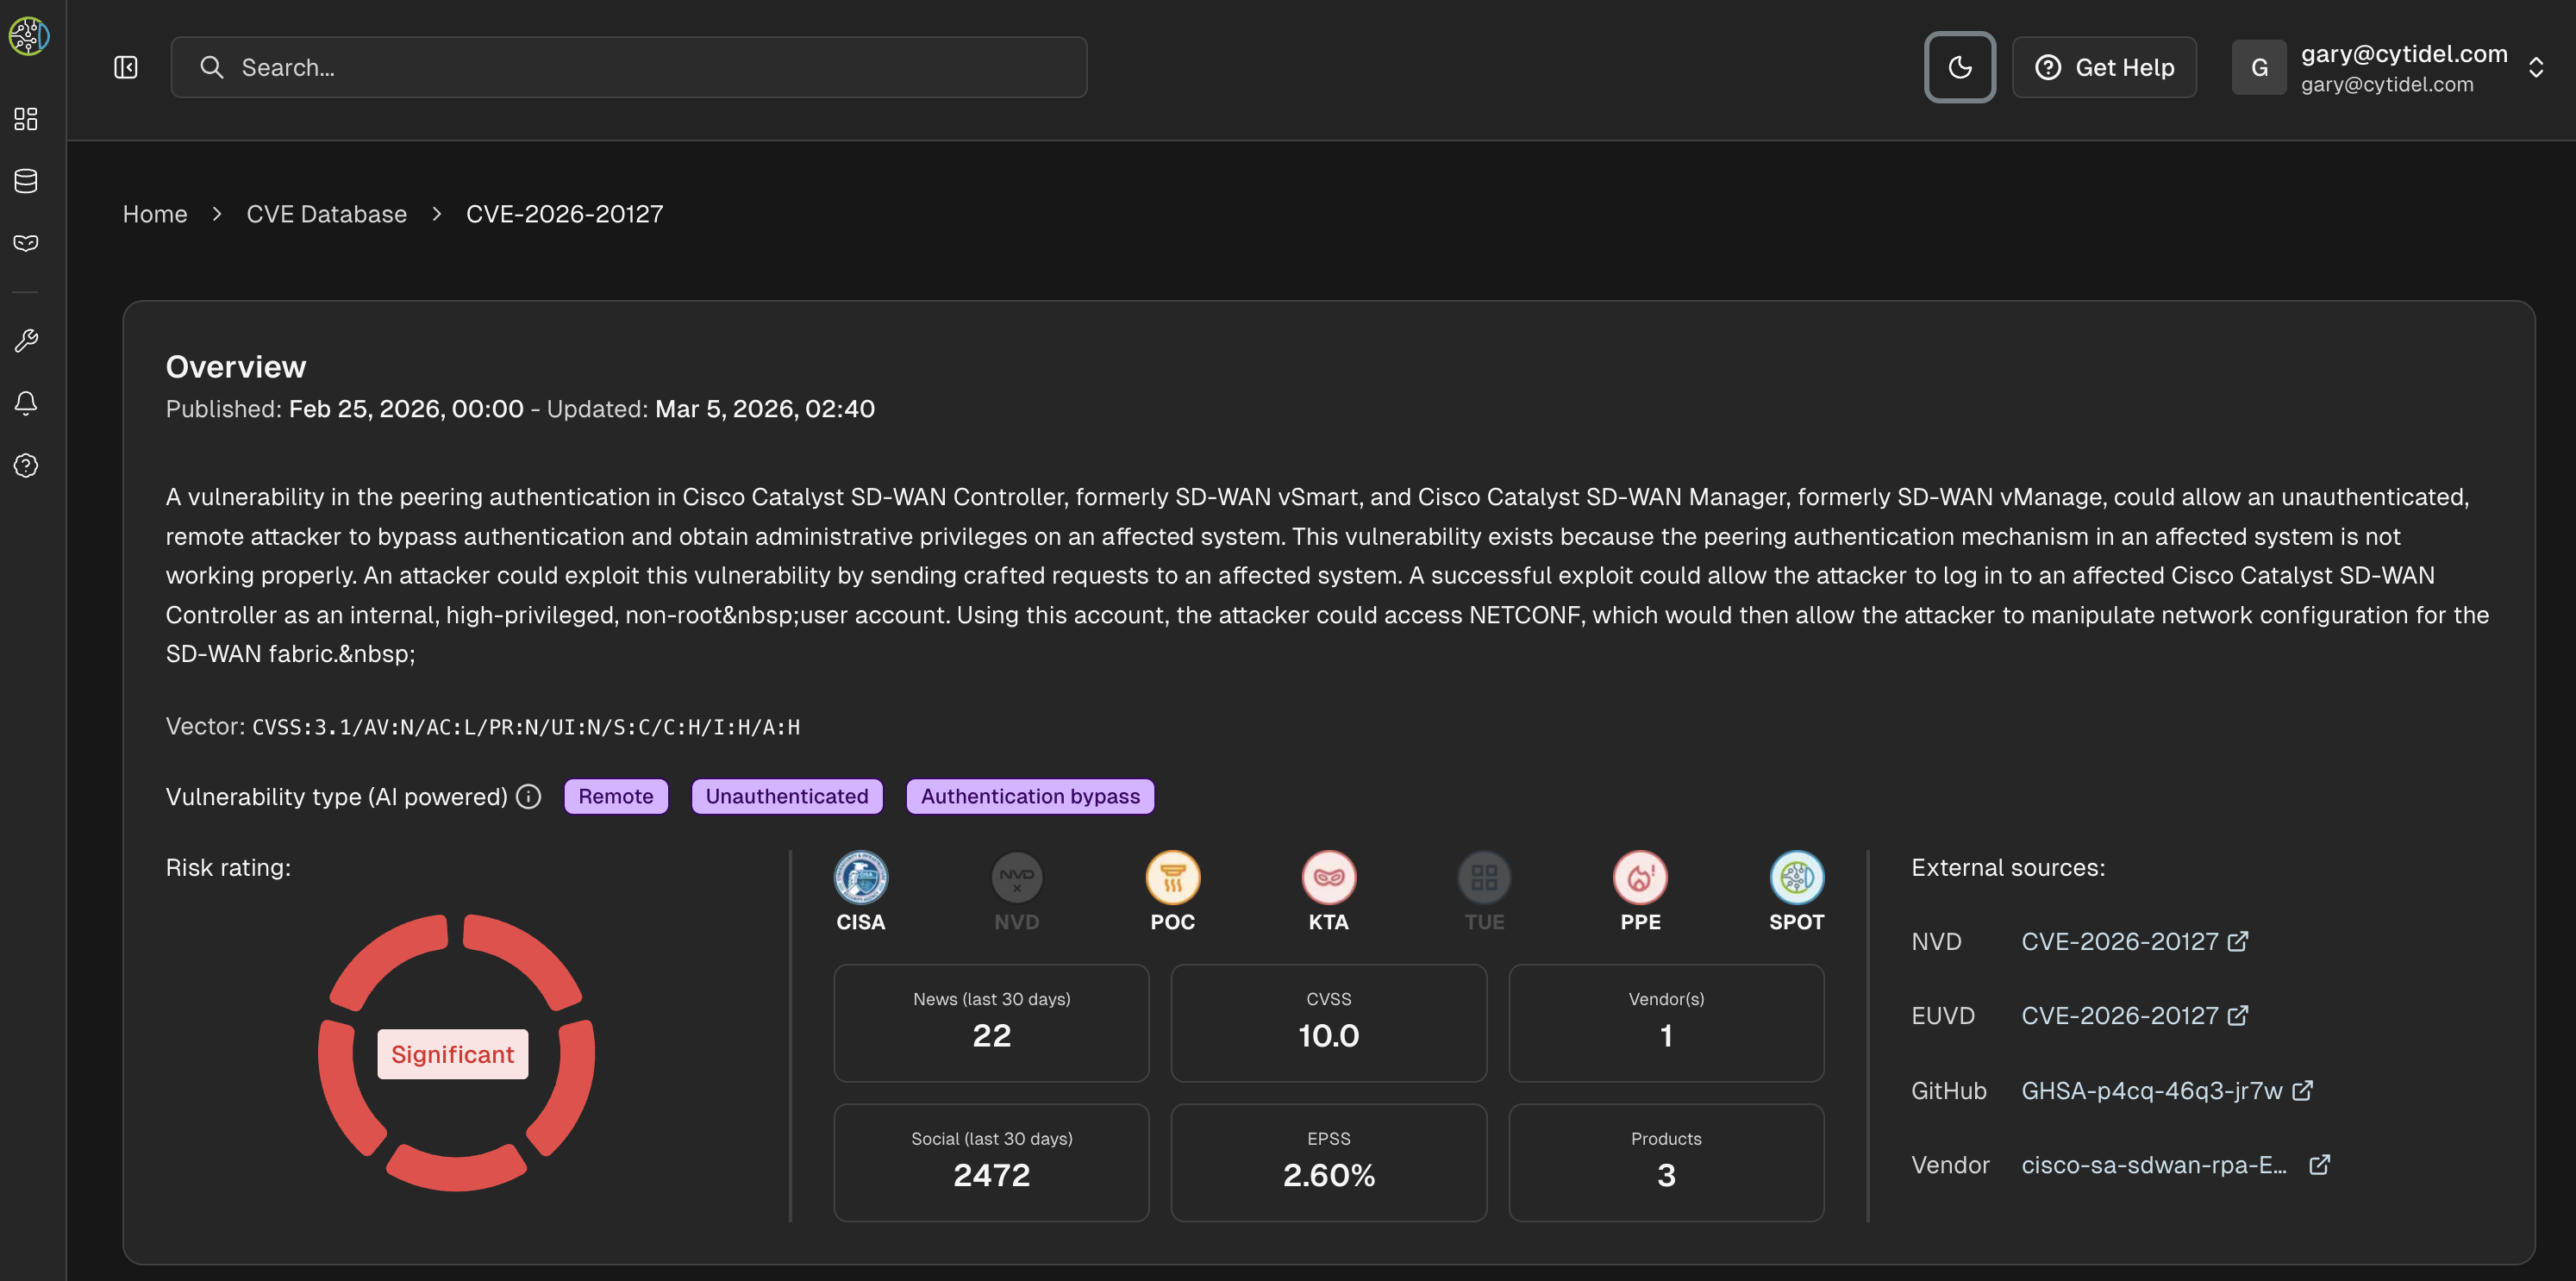This screenshot has height=1281, width=2576.
Task: Click the POC indicator icon
Action: pos(1172,878)
